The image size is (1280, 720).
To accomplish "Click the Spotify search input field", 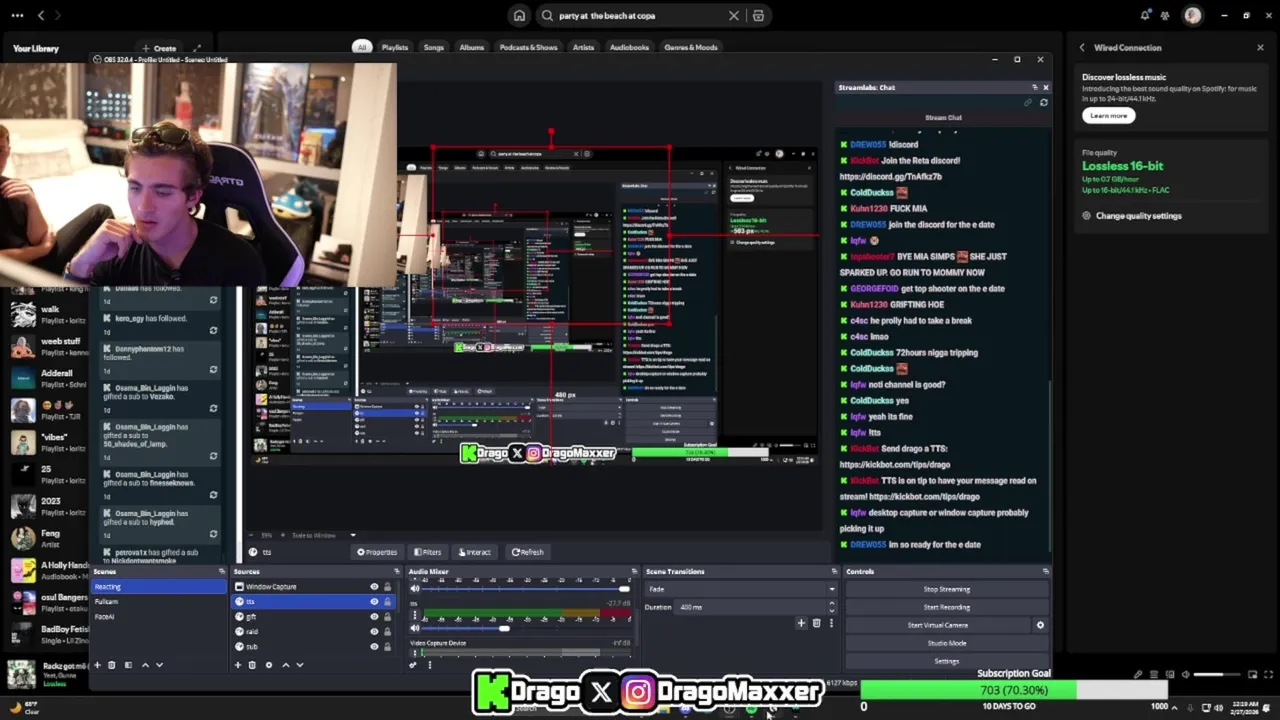I will pos(640,16).
